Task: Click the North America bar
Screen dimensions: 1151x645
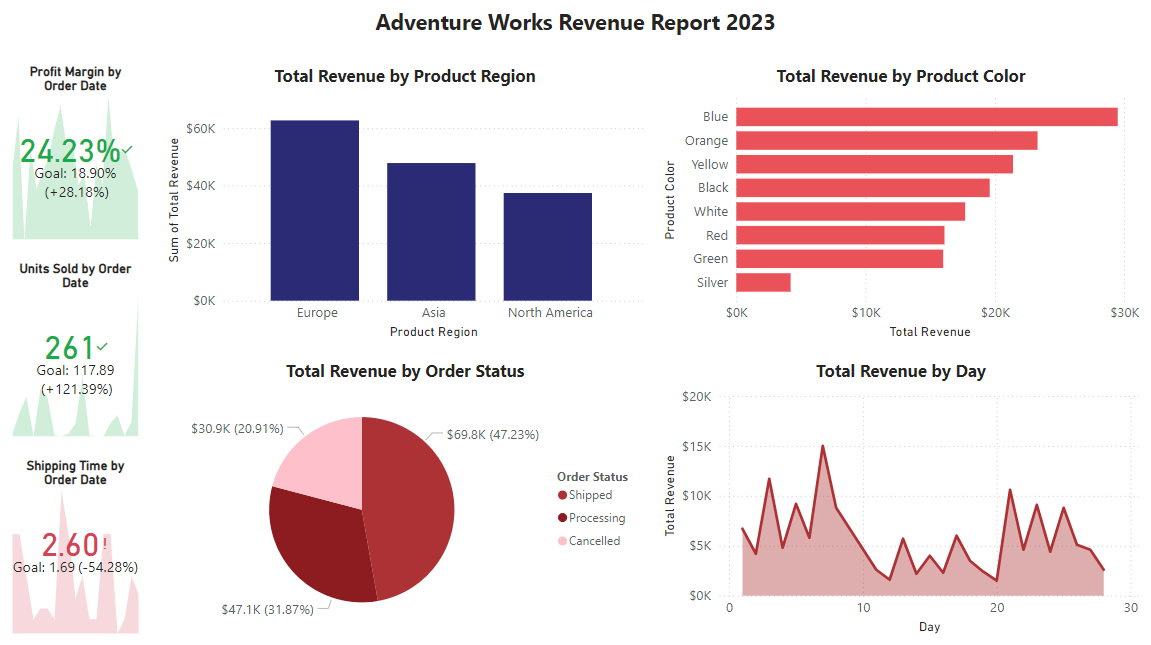Action: (548, 247)
